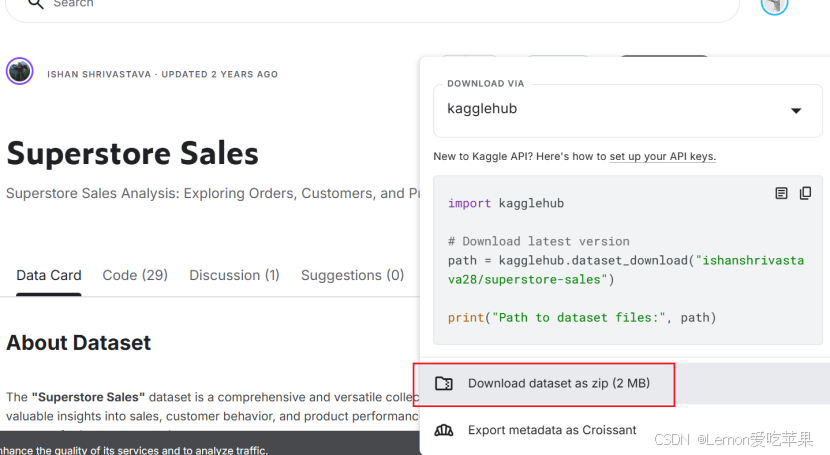The width and height of the screenshot is (830, 455).
Task: Open the ISHAN SHRIVASTAVA author link
Action: (99, 75)
